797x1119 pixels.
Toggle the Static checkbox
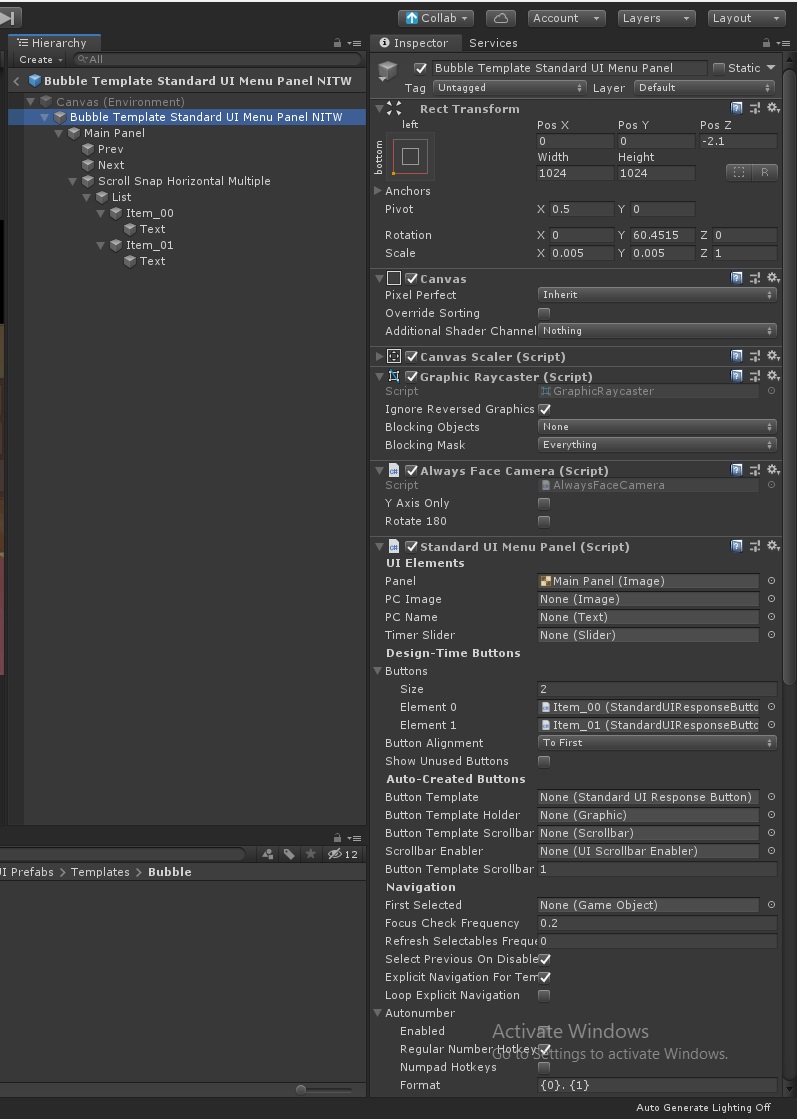click(x=719, y=68)
